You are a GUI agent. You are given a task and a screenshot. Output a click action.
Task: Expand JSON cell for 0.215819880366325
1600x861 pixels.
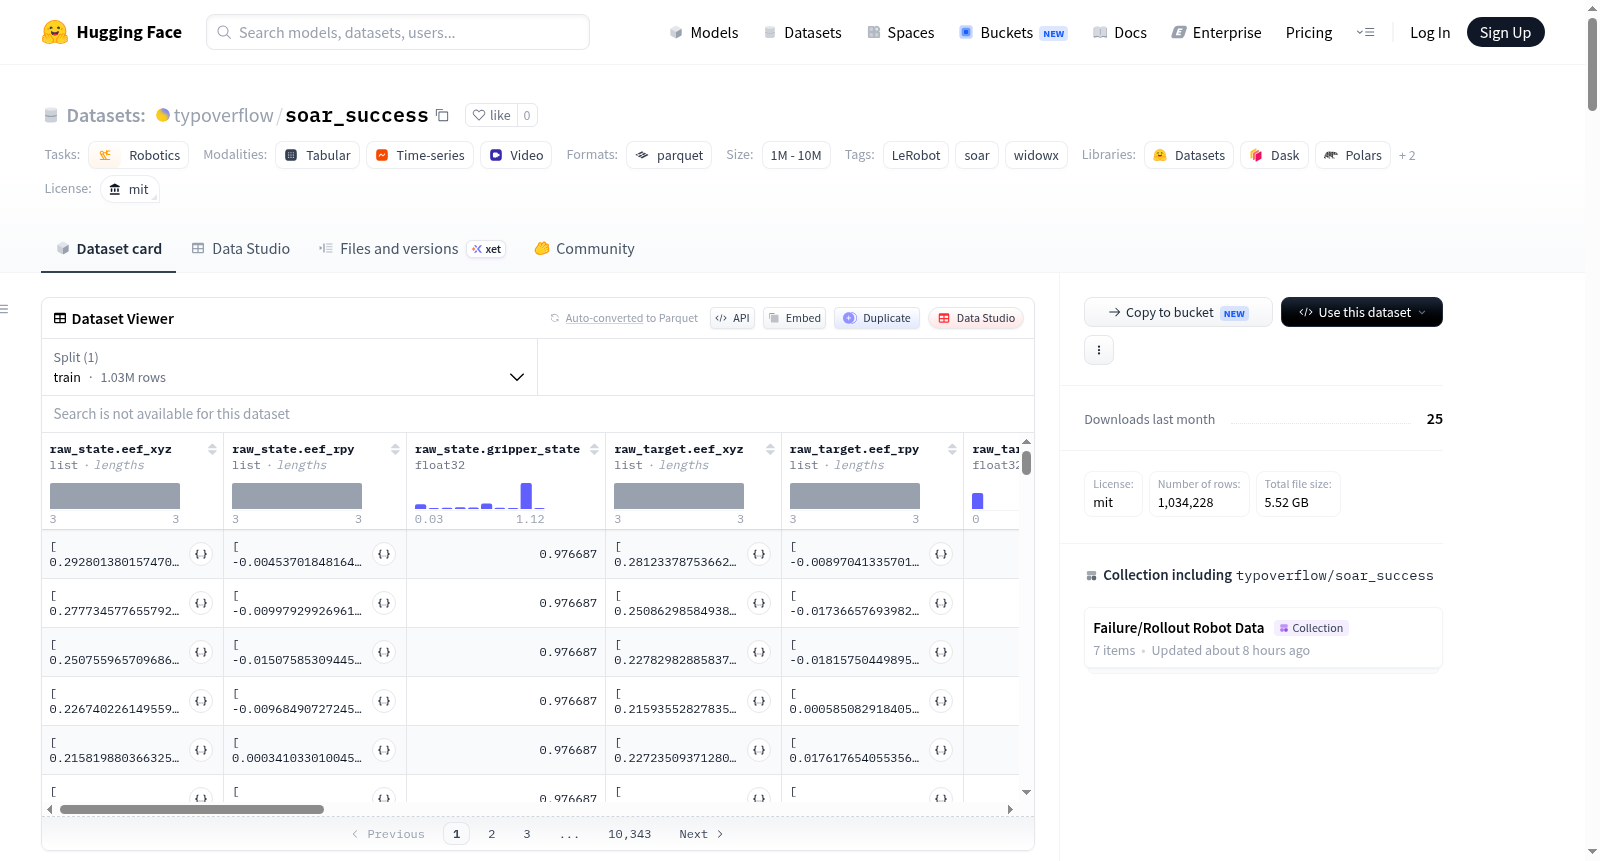[x=201, y=750]
